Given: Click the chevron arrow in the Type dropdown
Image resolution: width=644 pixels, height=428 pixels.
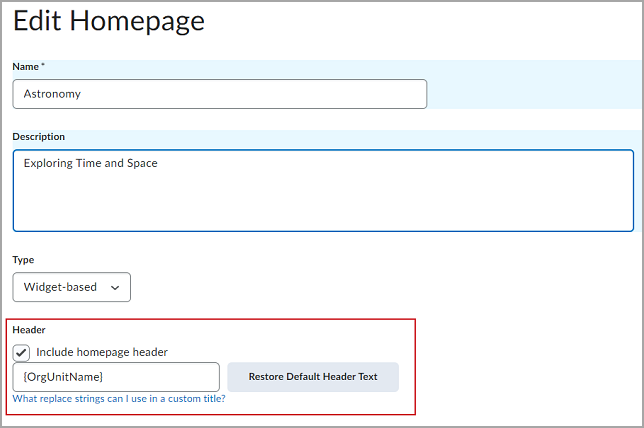Looking at the screenshot, I should click(x=115, y=288).
